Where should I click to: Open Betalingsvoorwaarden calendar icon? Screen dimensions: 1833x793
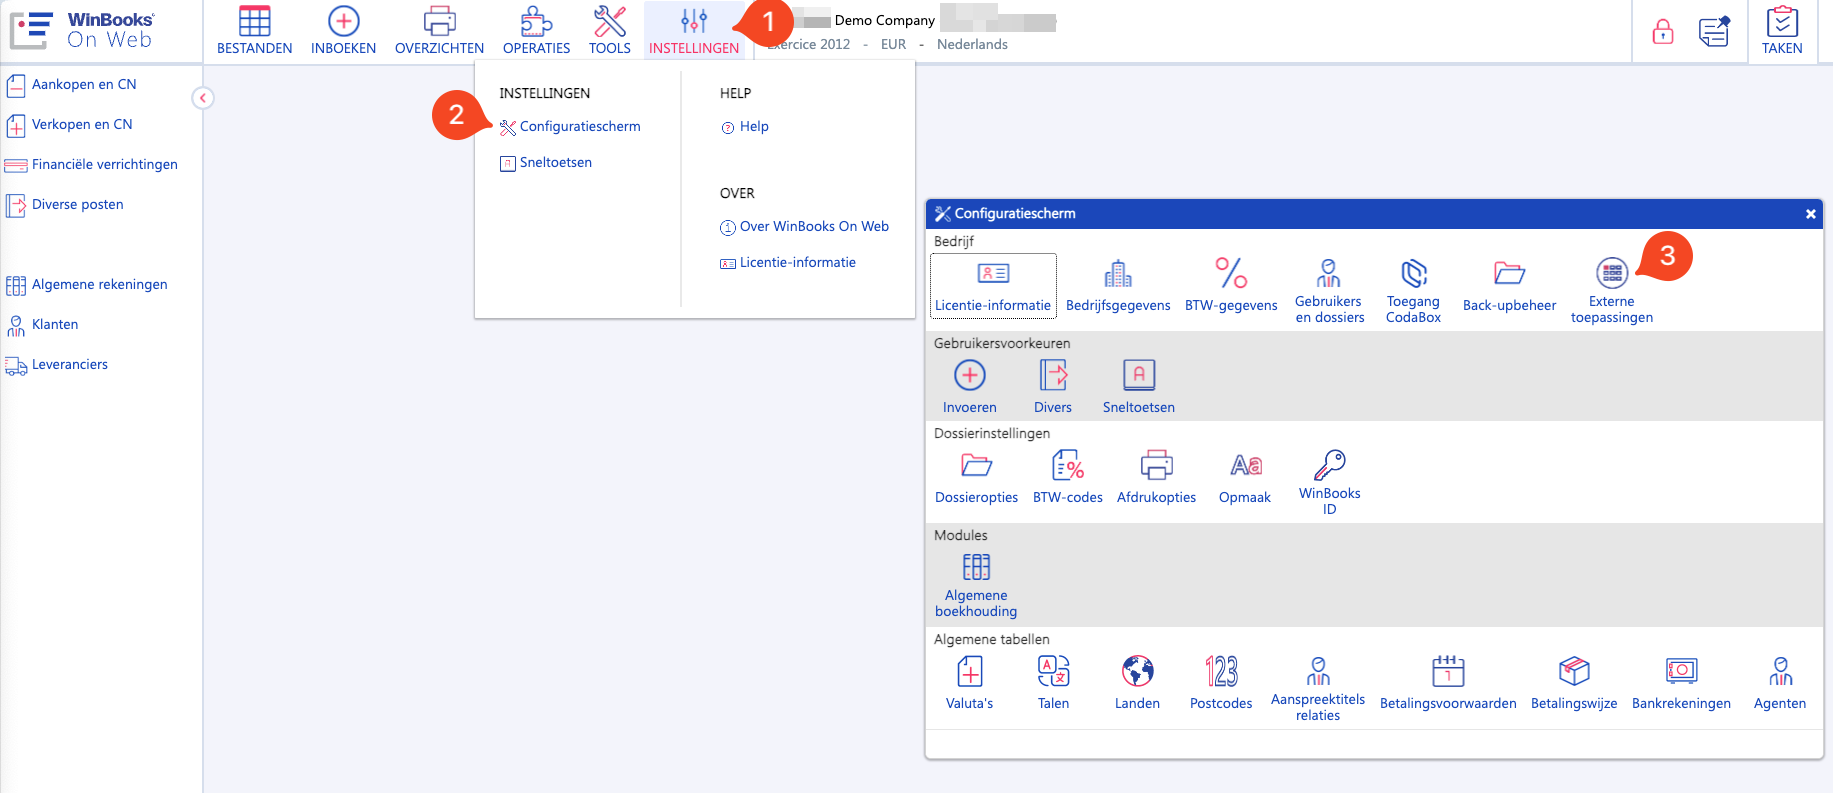pos(1448,683)
